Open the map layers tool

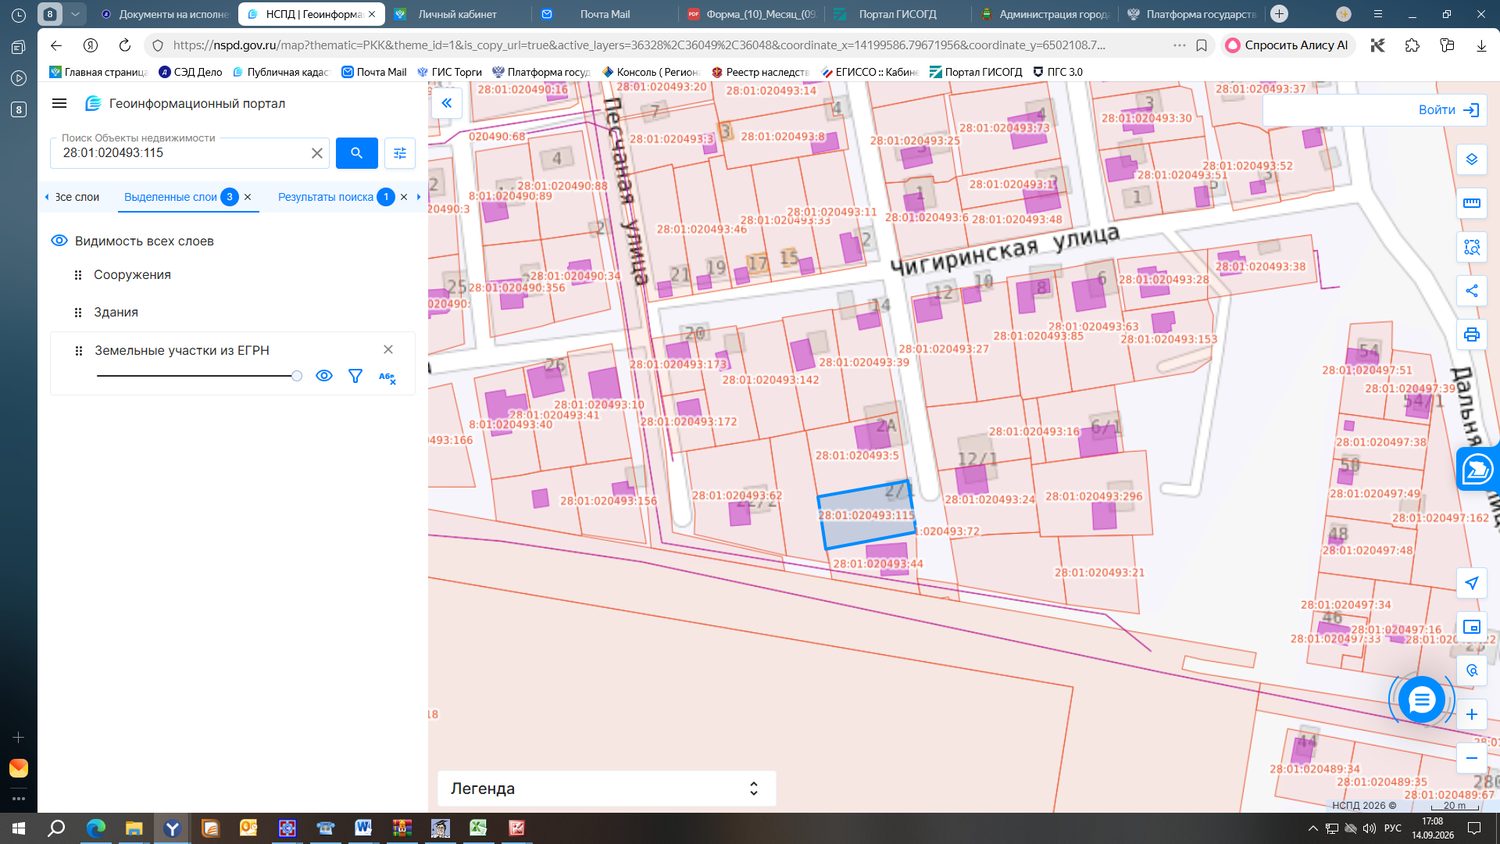point(1471,160)
